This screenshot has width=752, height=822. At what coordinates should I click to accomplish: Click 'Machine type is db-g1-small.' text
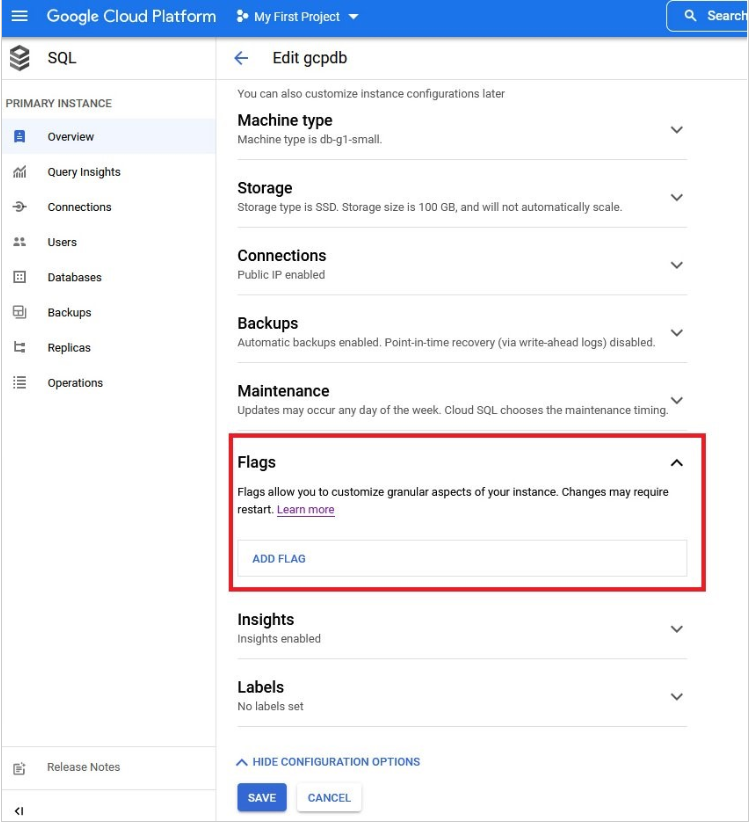coord(309,140)
